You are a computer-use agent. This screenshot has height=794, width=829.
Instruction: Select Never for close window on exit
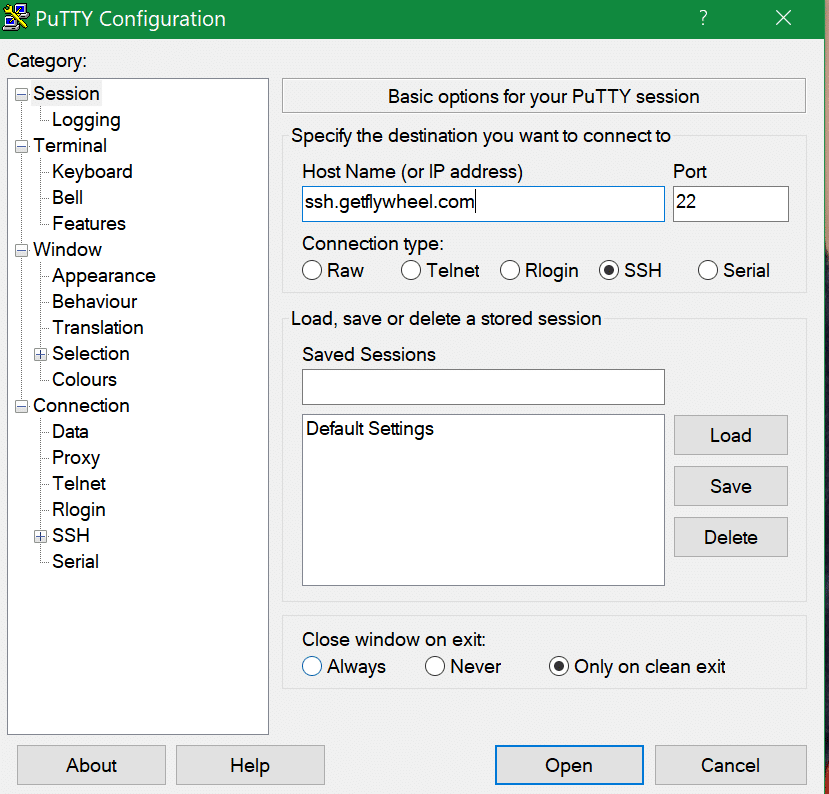[x=435, y=666]
